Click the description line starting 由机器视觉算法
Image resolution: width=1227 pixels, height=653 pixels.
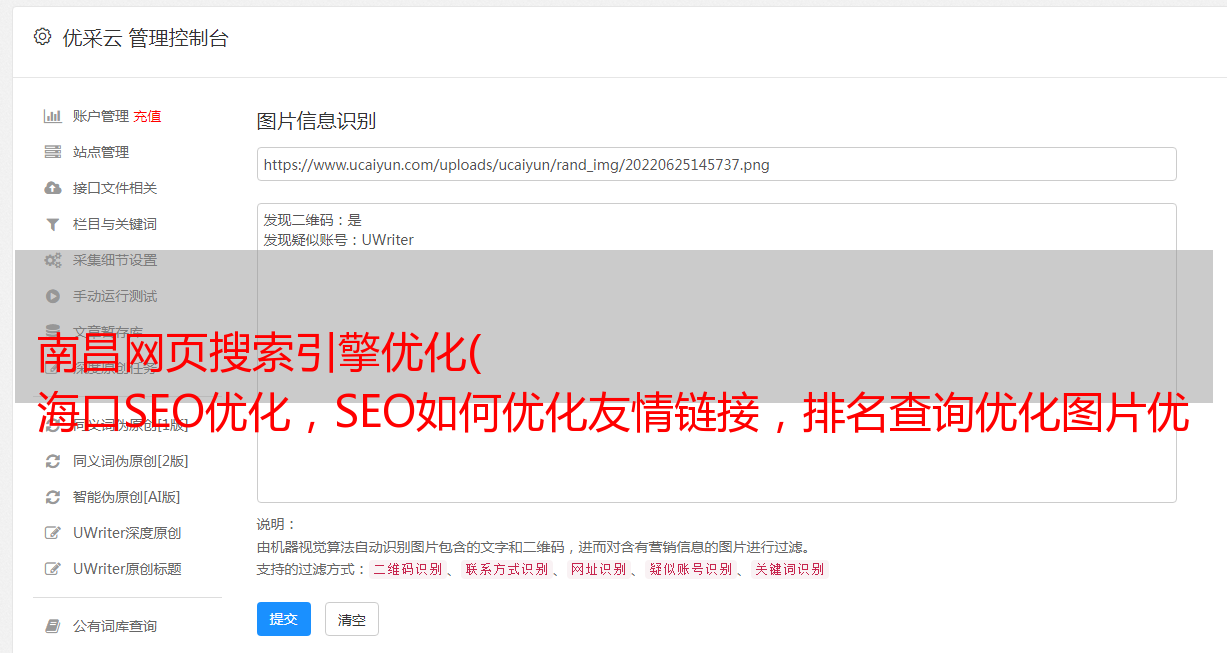click(533, 547)
